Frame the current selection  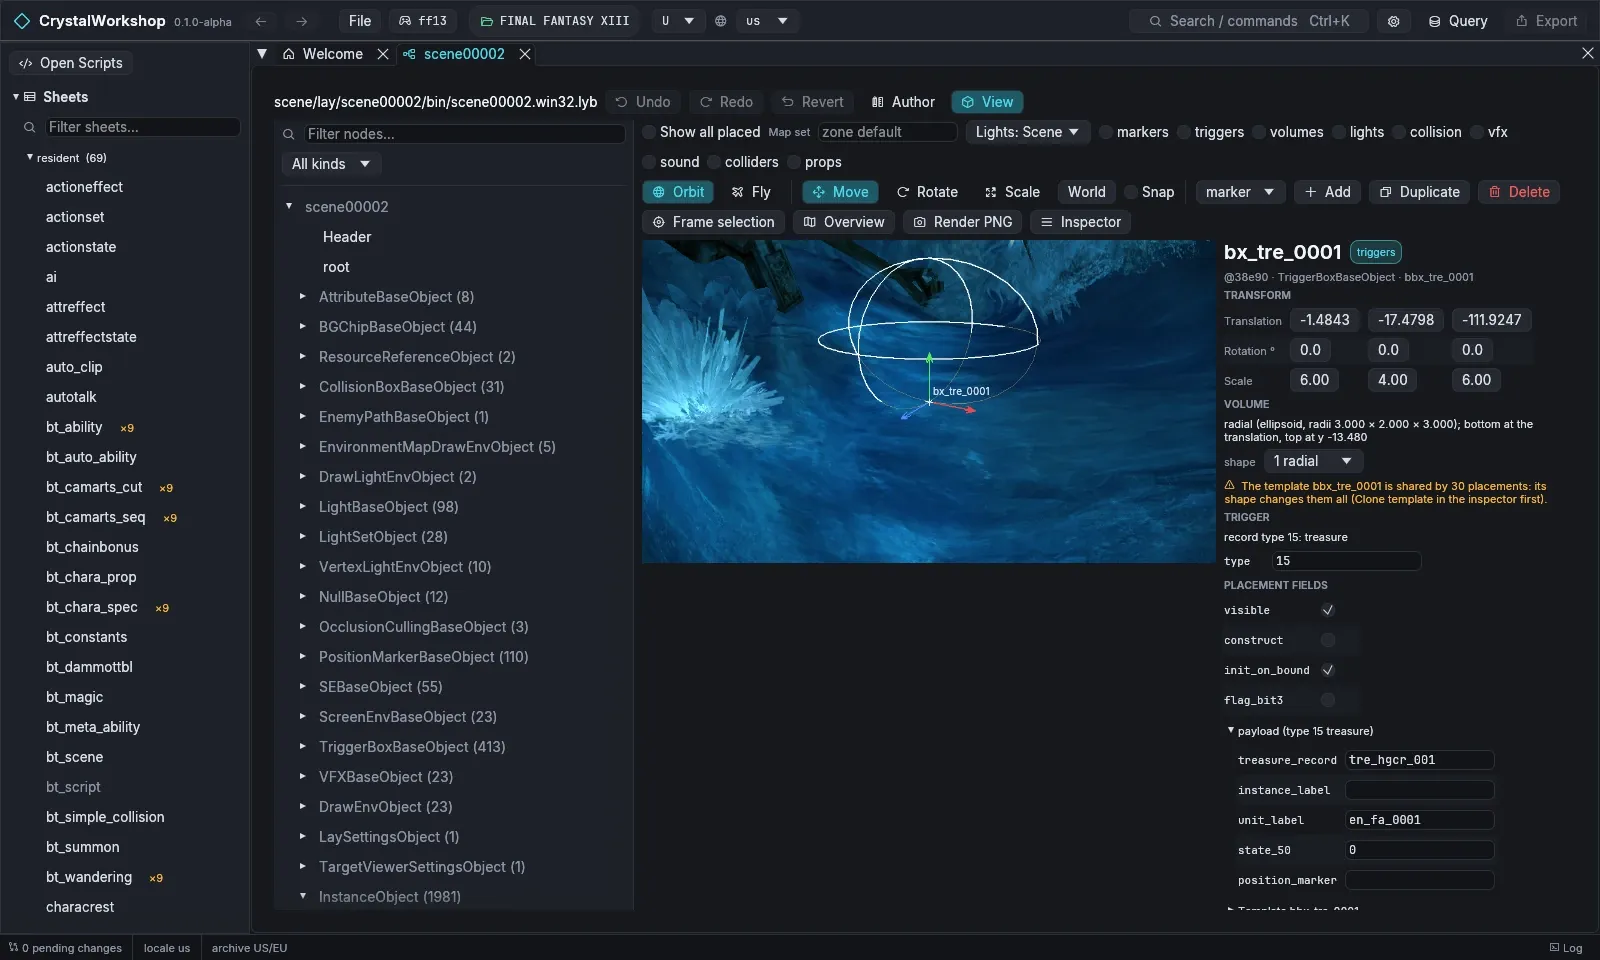(714, 222)
